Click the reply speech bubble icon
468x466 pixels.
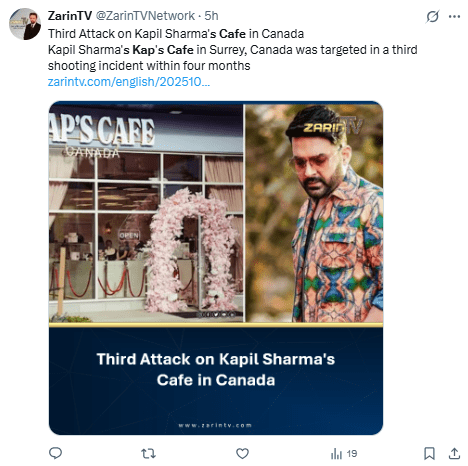point(55,453)
